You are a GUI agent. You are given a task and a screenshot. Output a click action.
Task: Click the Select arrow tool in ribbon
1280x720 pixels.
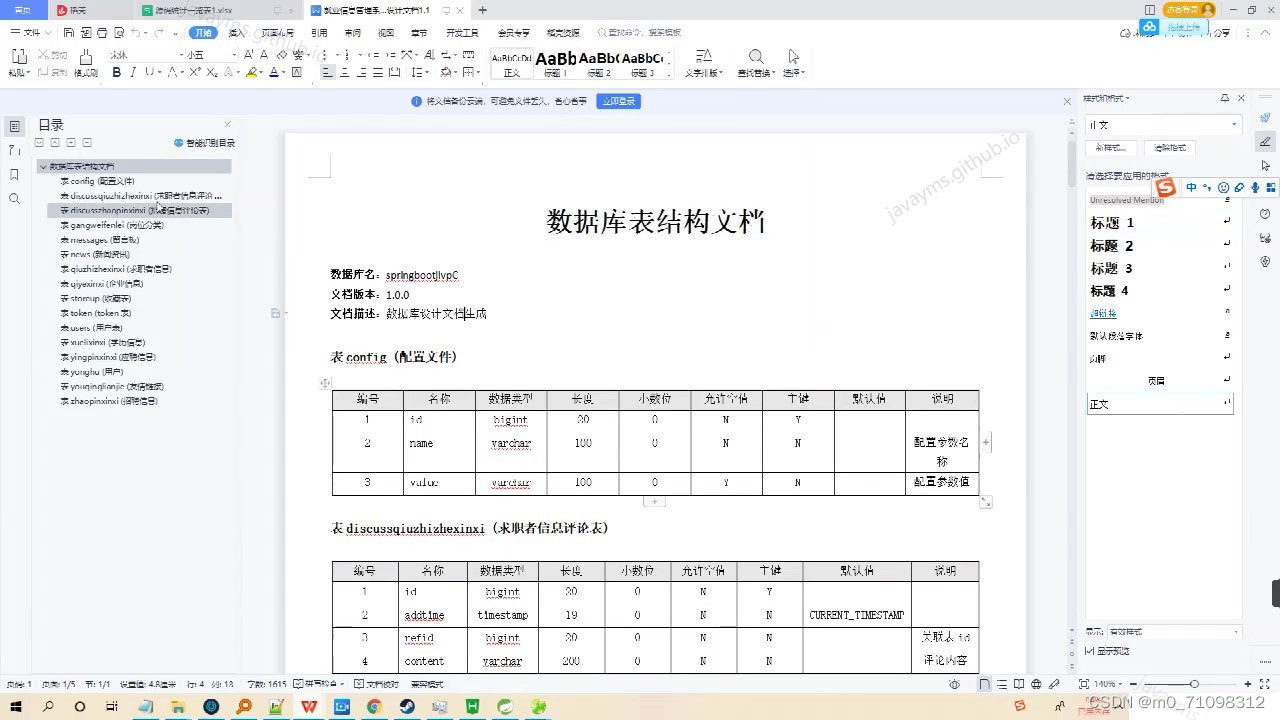point(793,64)
